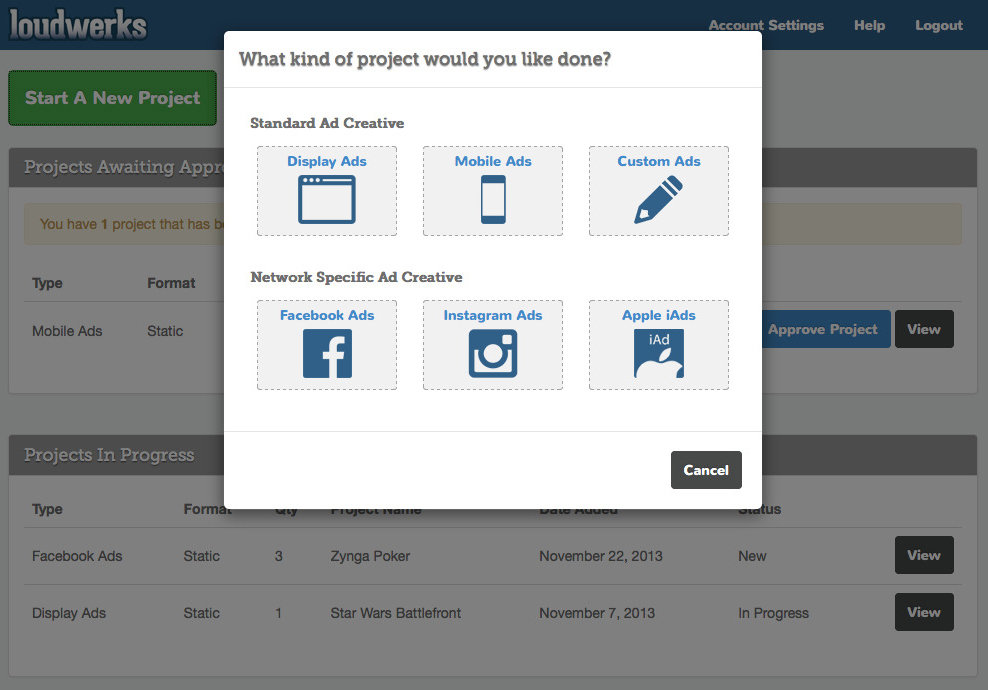The height and width of the screenshot is (690, 988).
Task: Click the loudwerks logo
Action: point(78,26)
